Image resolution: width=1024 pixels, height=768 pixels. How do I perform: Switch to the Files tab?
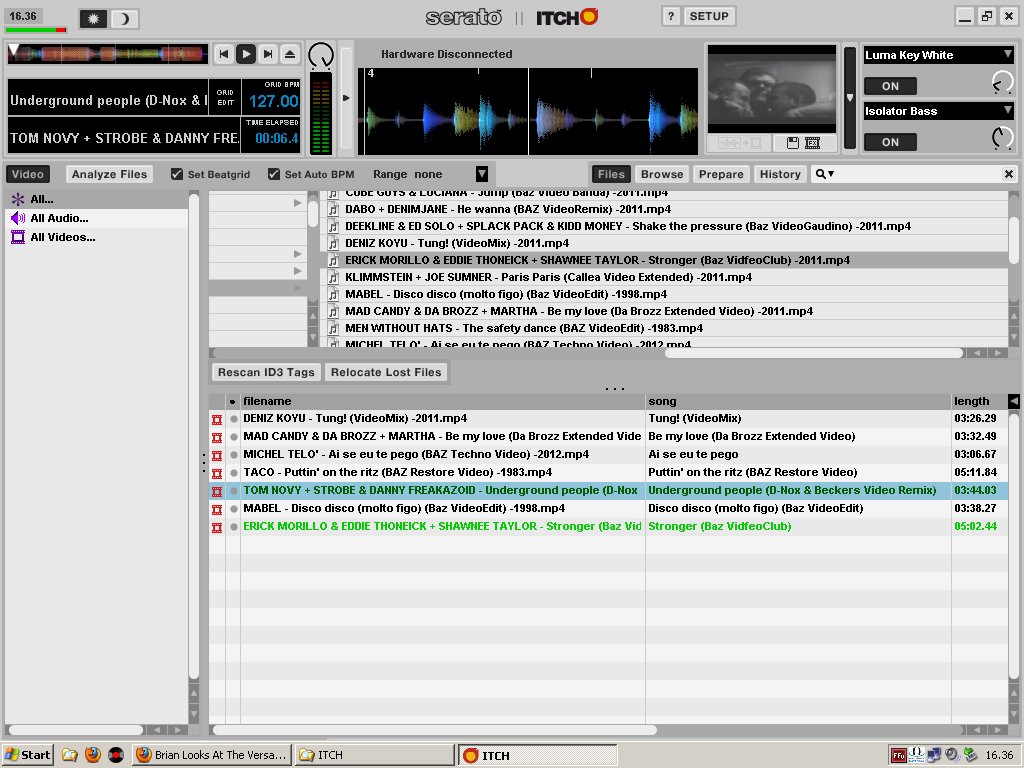611,174
